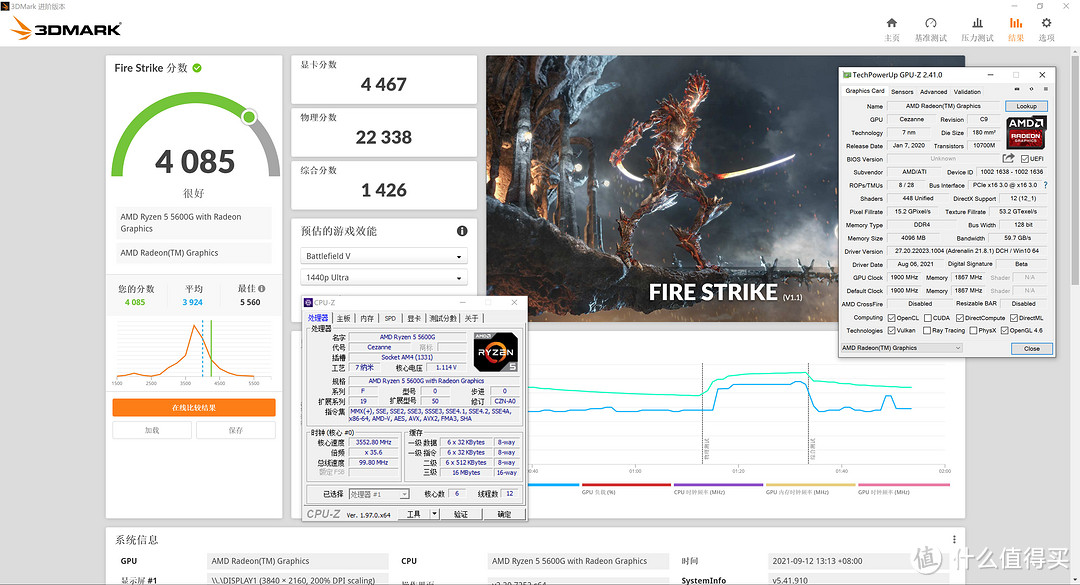
Task: Click the info icon beside 预估的游戏效能
Action: point(462,231)
